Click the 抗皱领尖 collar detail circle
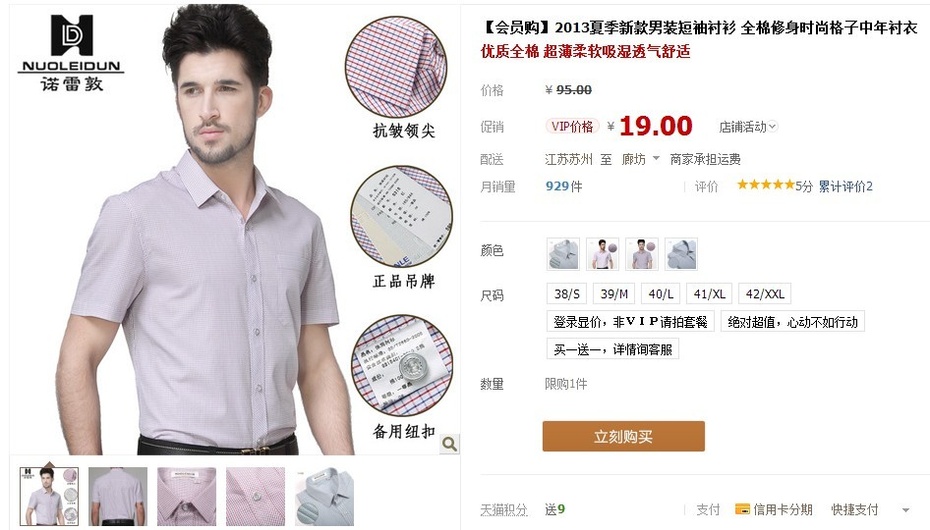The height and width of the screenshot is (530, 930). [x=396, y=66]
